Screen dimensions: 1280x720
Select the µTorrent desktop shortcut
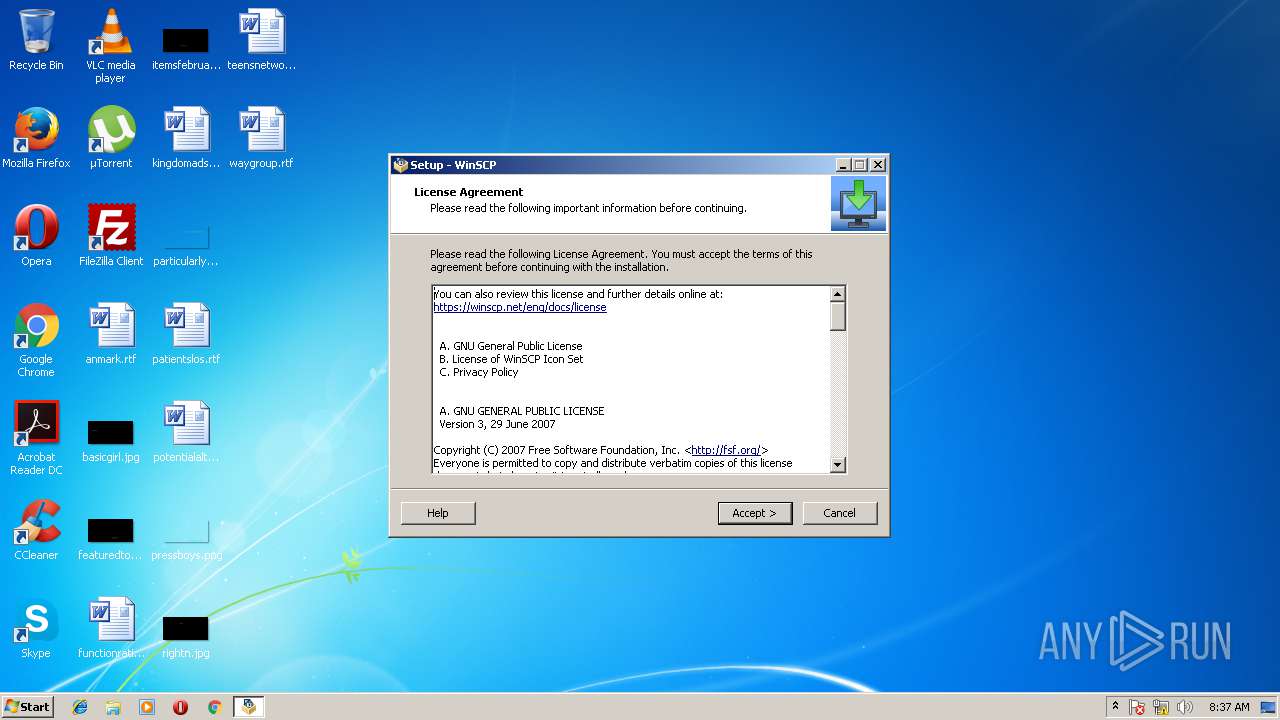coord(110,138)
